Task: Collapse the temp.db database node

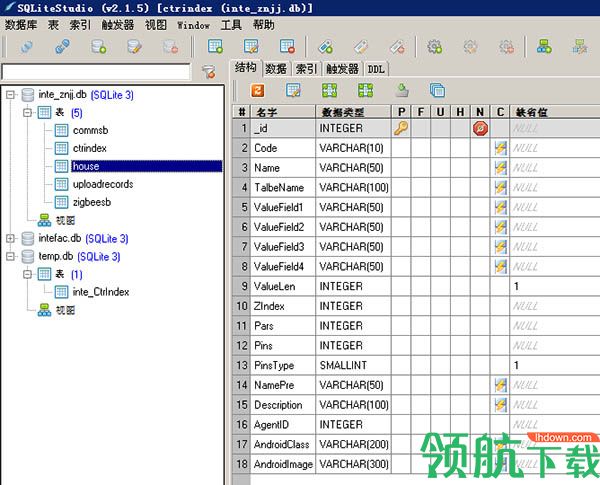Action: [x=10, y=256]
